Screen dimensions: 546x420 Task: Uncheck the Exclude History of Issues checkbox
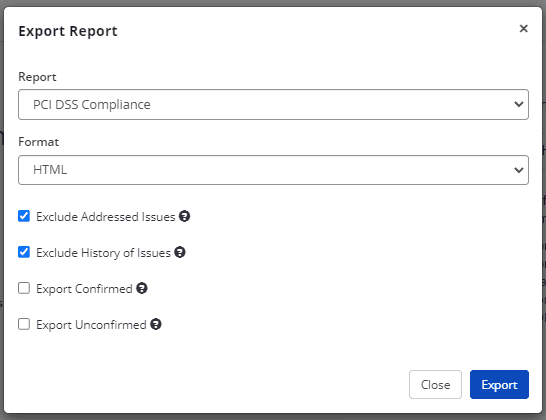[24, 252]
